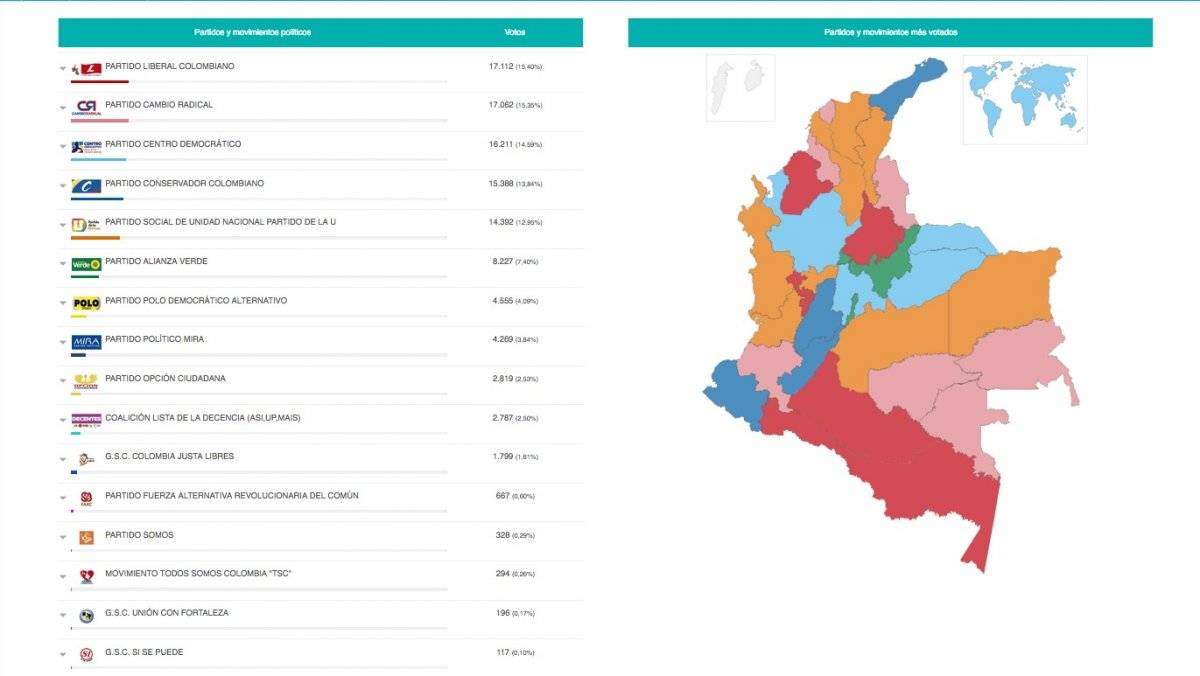Click the 17.062 vote count
The width and height of the screenshot is (1200, 676).
click(x=501, y=105)
